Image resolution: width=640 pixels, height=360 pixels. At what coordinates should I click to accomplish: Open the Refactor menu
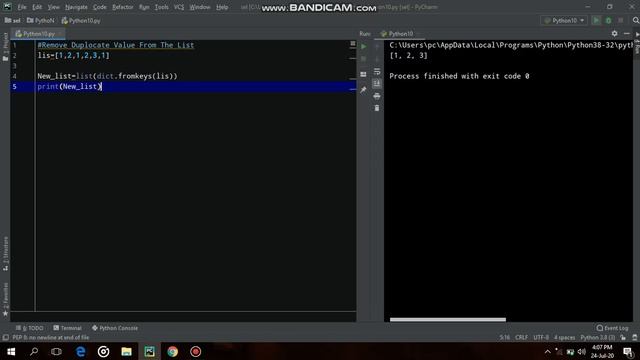[x=122, y=7]
